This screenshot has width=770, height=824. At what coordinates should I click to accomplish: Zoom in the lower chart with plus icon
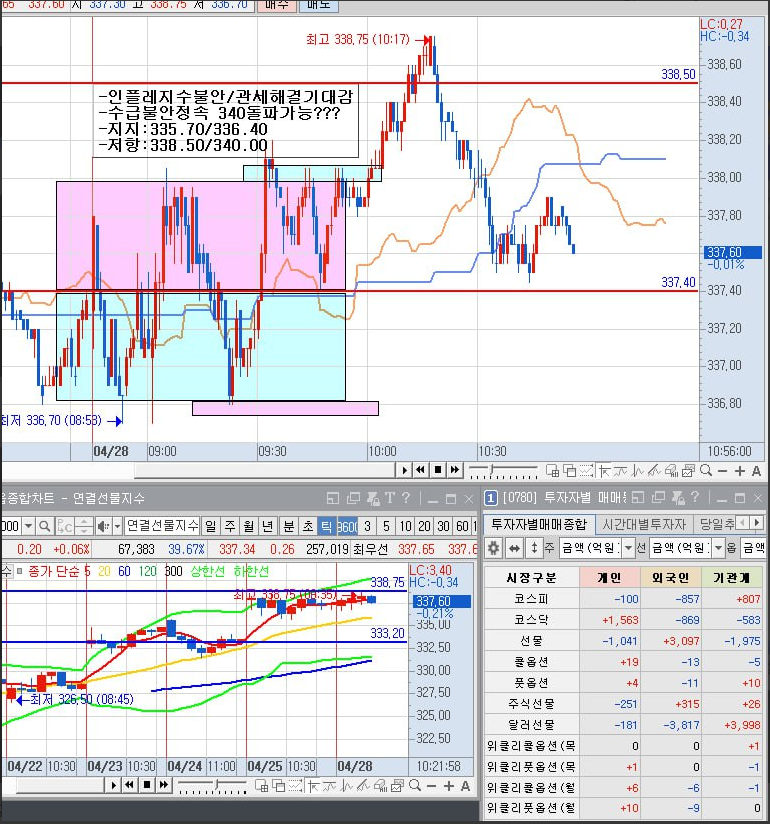coord(448,786)
